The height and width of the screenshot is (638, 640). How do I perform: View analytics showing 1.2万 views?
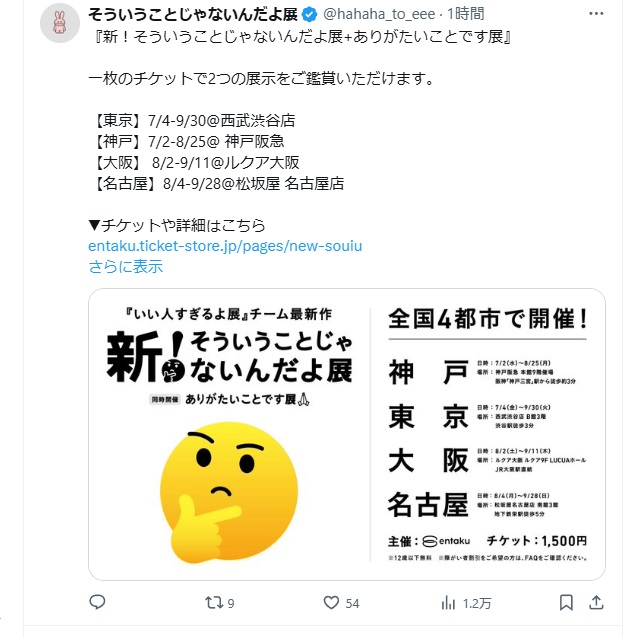coord(466,603)
